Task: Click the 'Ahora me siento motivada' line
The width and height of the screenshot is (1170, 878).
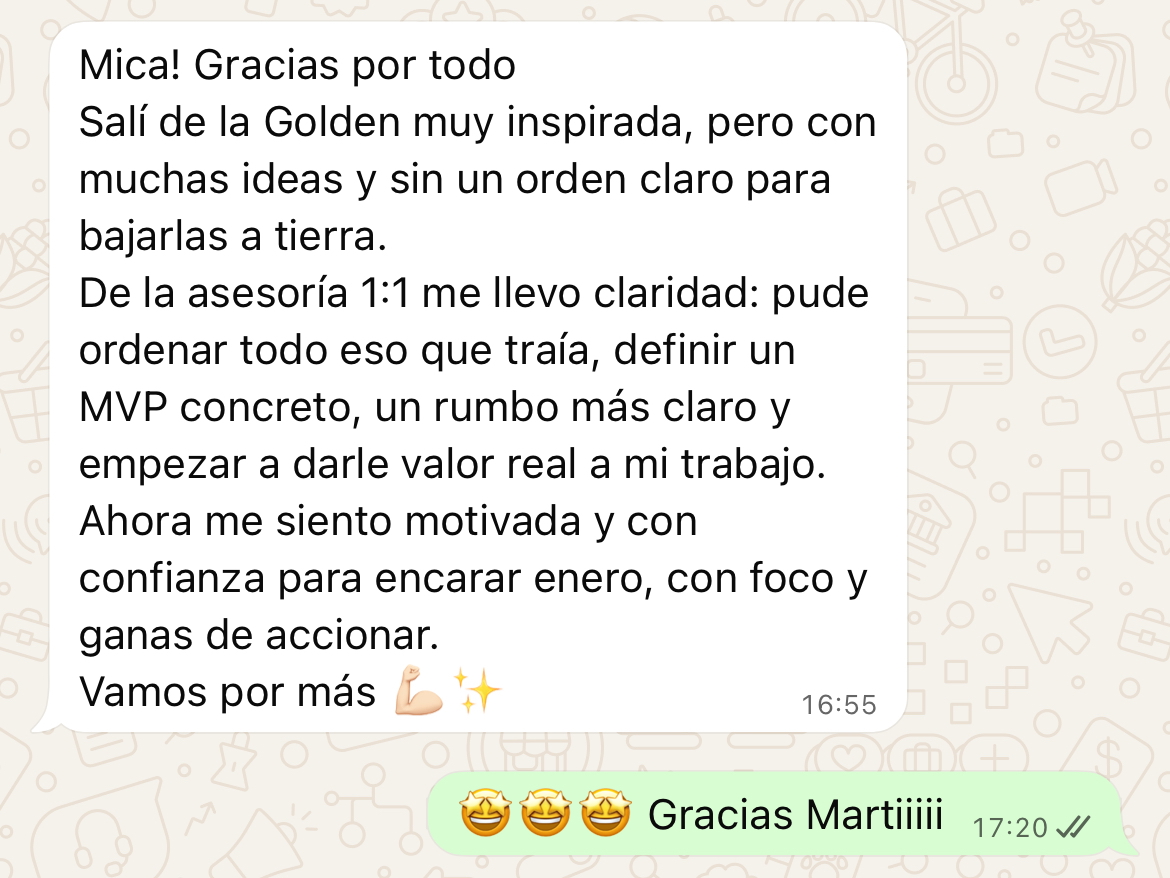Action: point(330,521)
